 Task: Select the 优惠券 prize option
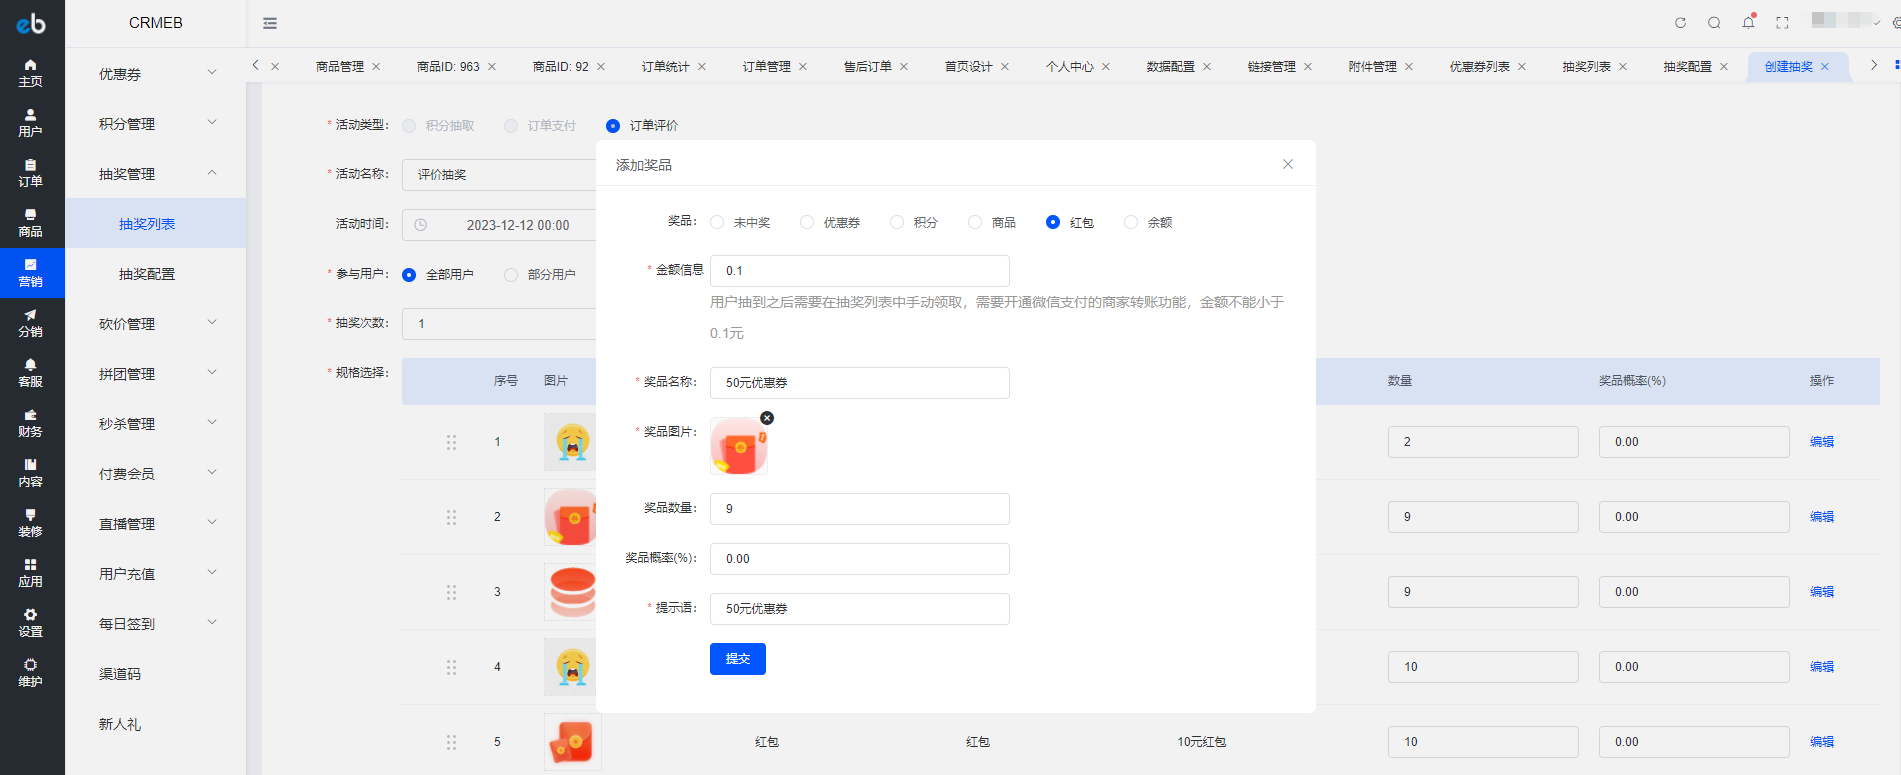coord(830,222)
